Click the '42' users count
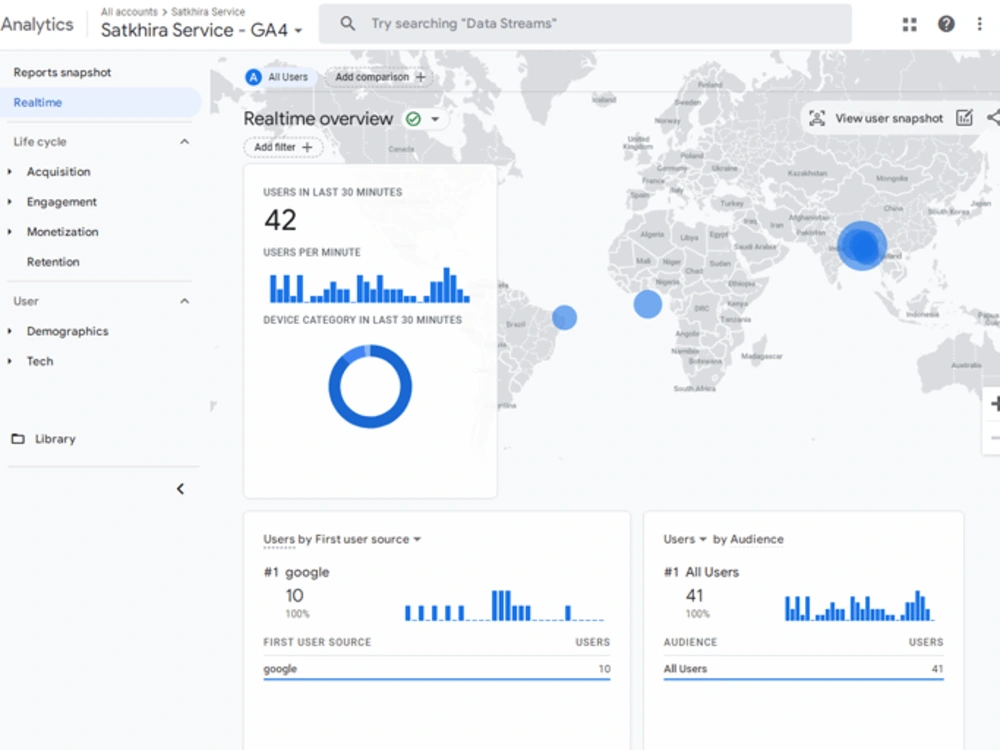Viewport: 1000px width, 750px height. click(x=280, y=220)
